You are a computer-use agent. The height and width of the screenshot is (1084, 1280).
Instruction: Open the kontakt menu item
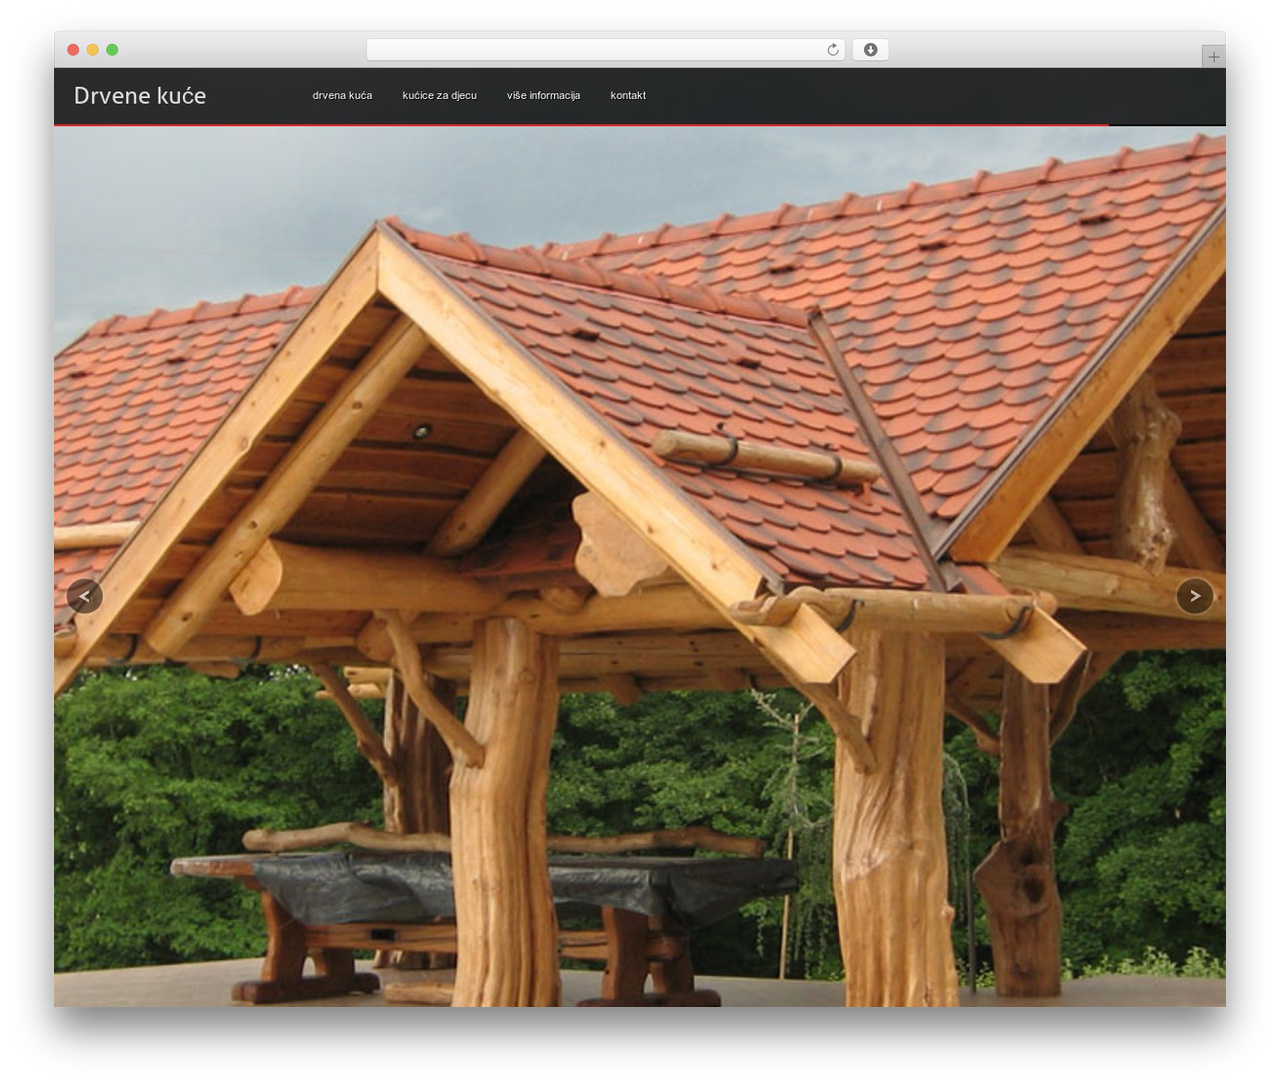[628, 95]
